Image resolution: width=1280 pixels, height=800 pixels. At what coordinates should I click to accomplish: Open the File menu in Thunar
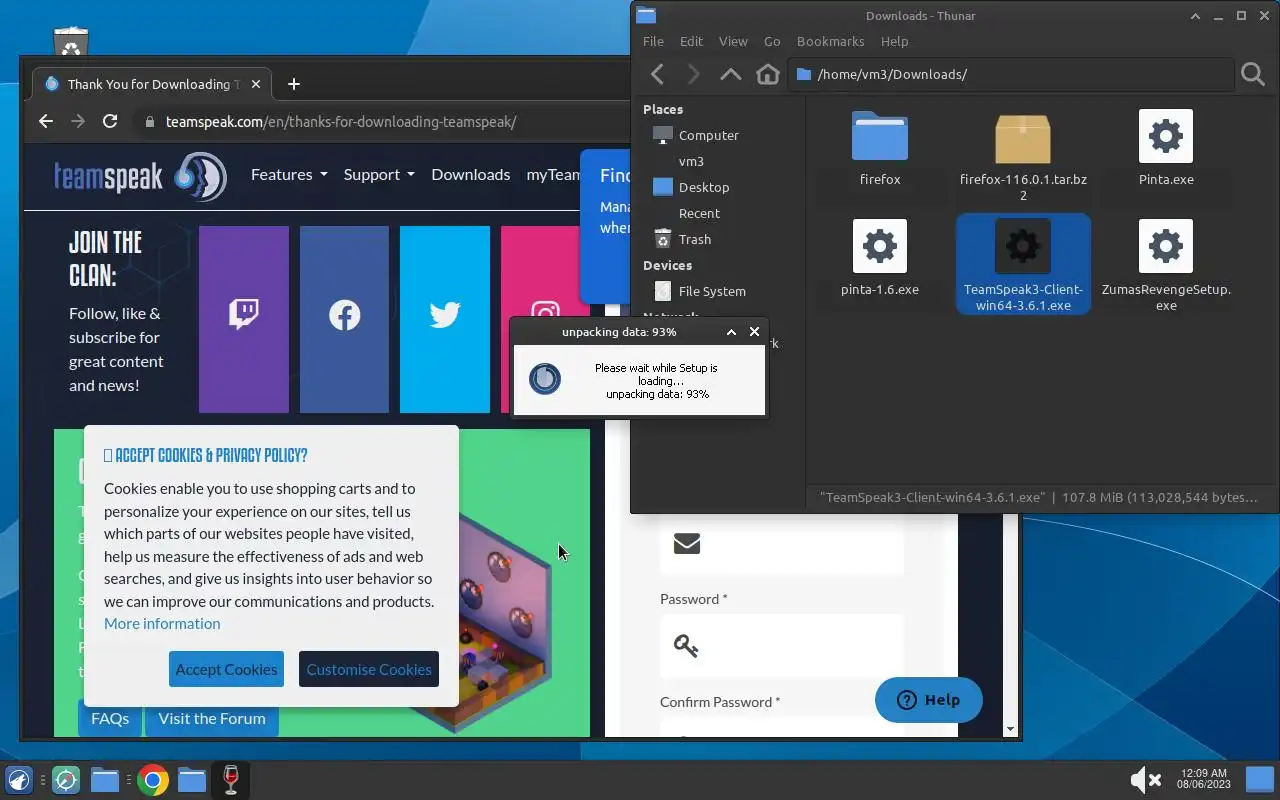(653, 41)
